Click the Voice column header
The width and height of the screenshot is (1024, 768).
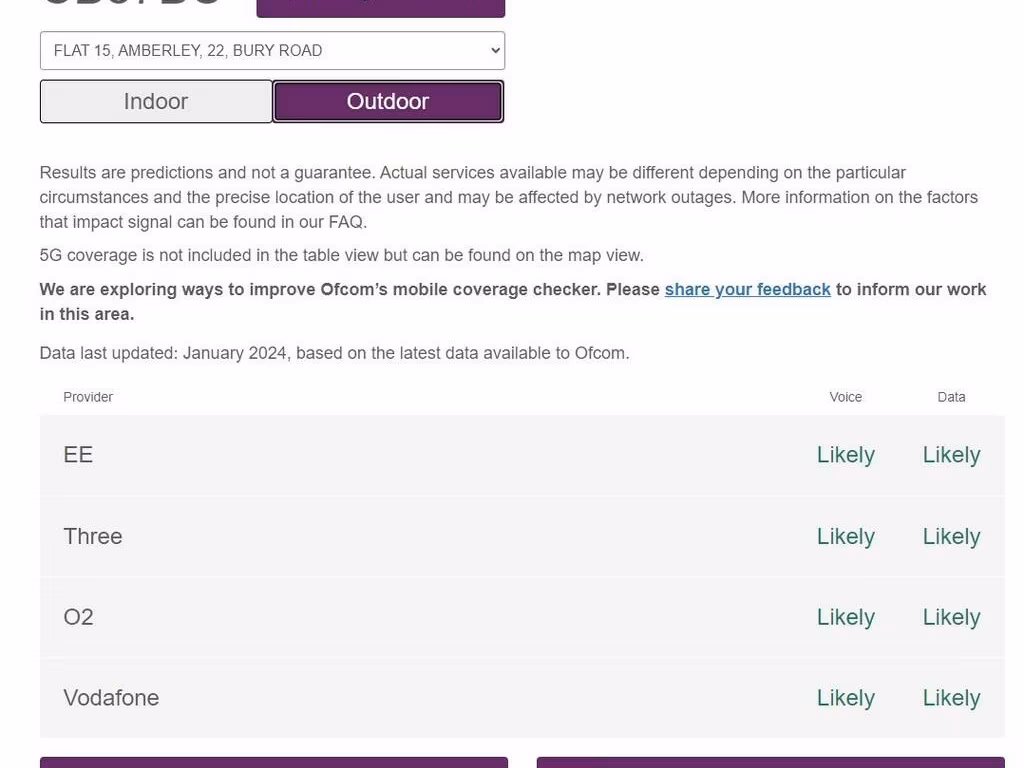(x=845, y=397)
